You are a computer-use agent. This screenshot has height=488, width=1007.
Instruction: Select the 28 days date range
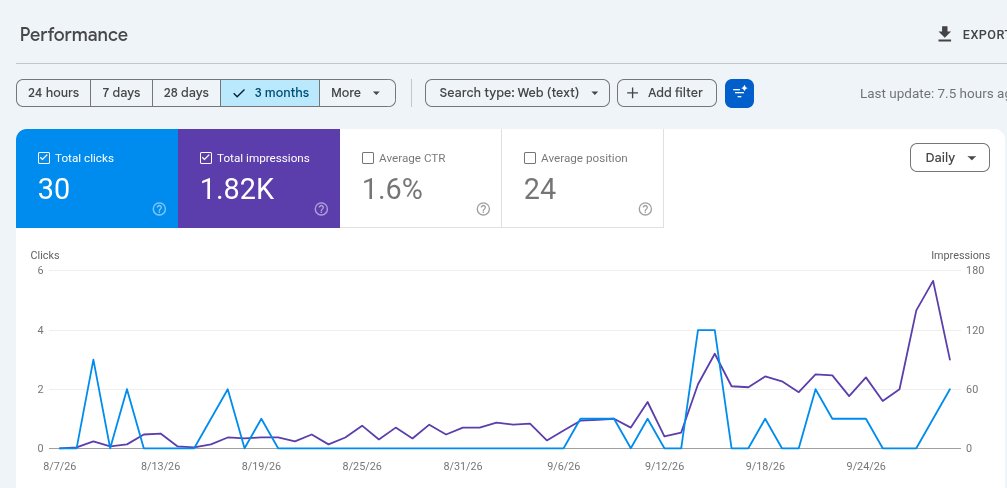coord(186,93)
